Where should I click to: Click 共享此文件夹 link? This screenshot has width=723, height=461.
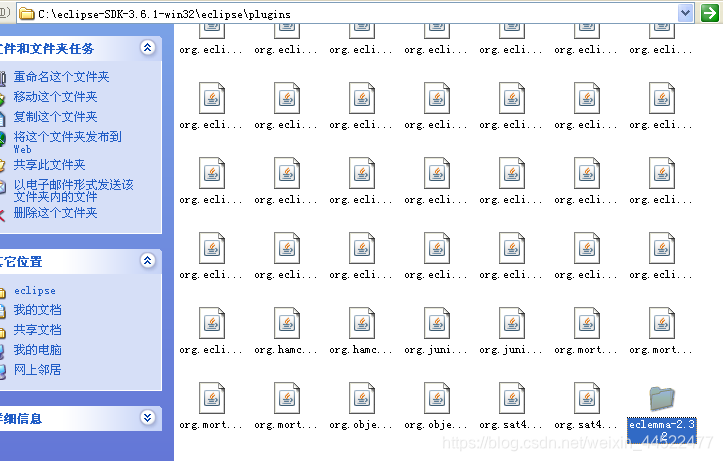[49, 165]
